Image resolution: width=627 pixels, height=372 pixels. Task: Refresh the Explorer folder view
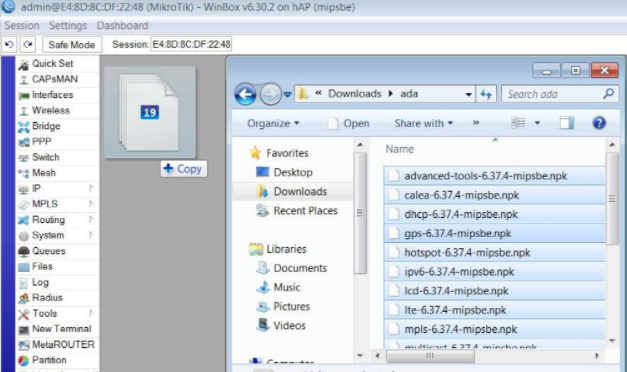[486, 94]
